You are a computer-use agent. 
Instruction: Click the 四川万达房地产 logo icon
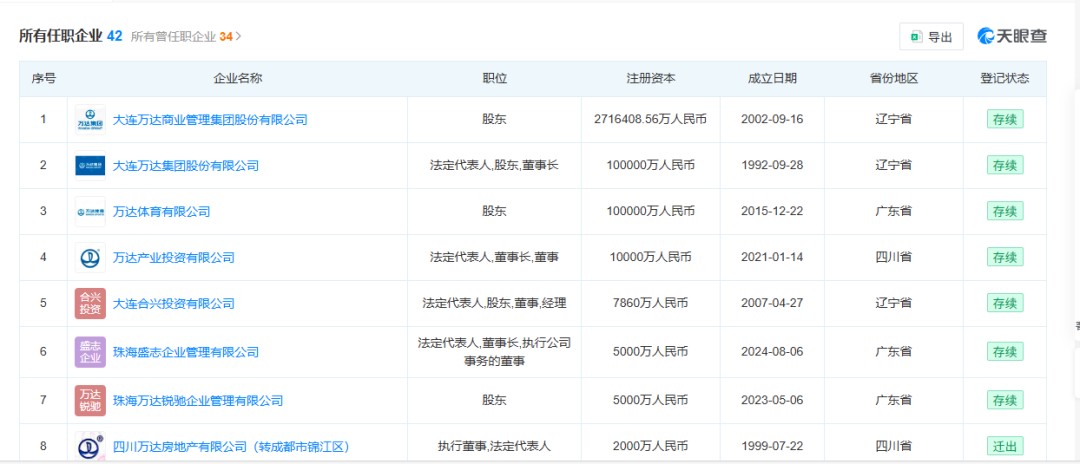tap(90, 446)
